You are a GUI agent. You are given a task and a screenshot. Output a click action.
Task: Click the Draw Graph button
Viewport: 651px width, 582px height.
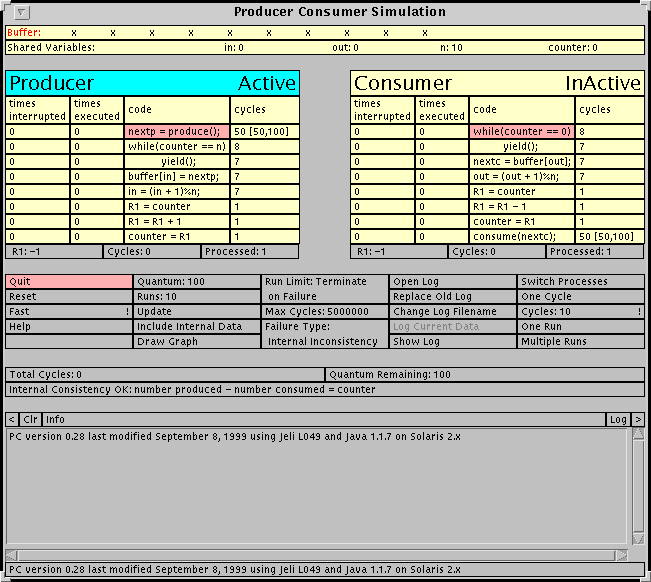pyautogui.click(x=196, y=342)
